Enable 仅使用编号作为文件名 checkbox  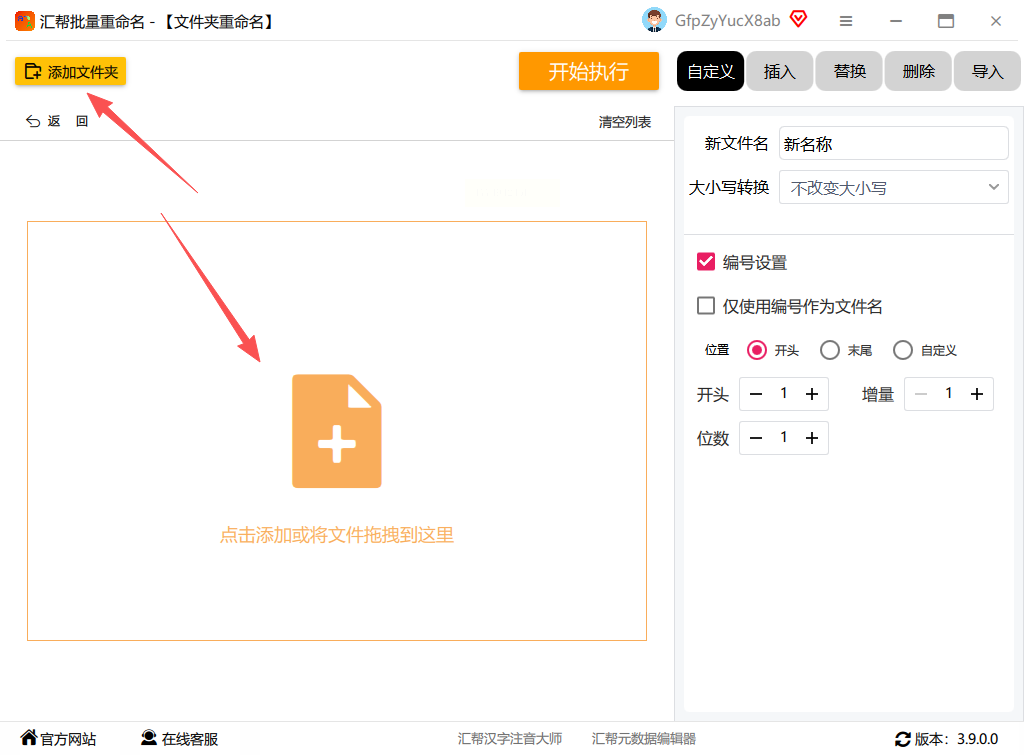click(706, 306)
